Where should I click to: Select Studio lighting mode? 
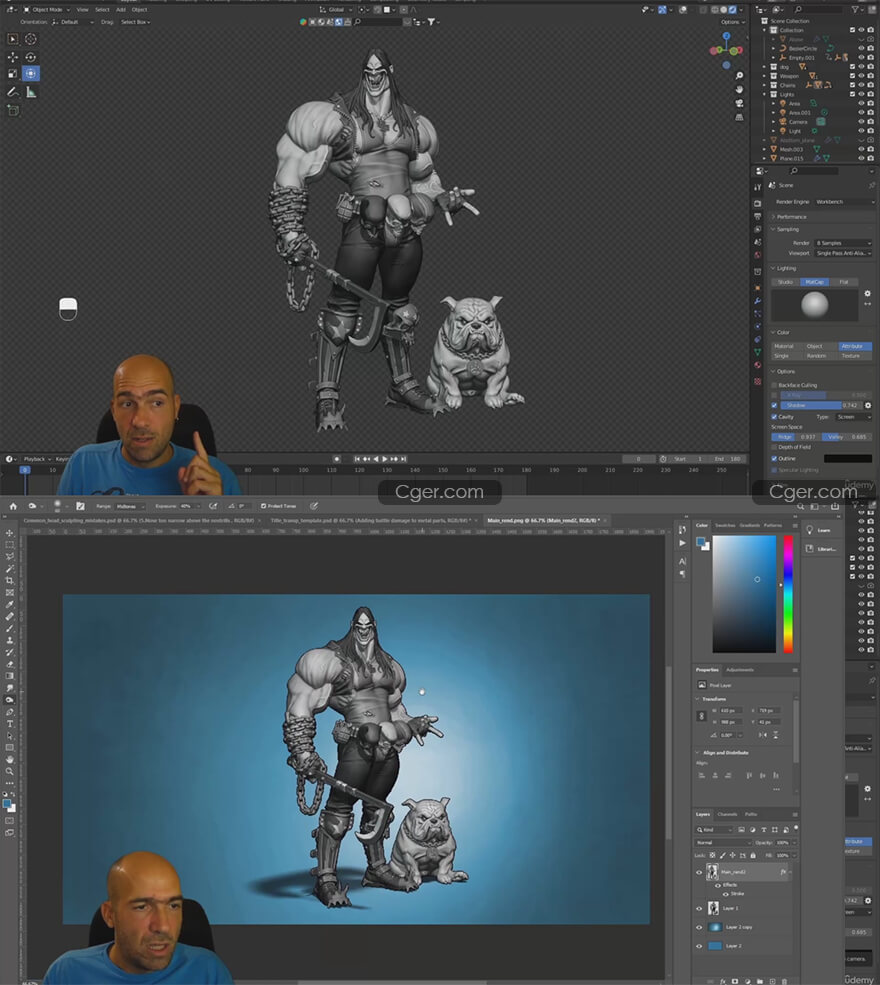pyautogui.click(x=785, y=282)
